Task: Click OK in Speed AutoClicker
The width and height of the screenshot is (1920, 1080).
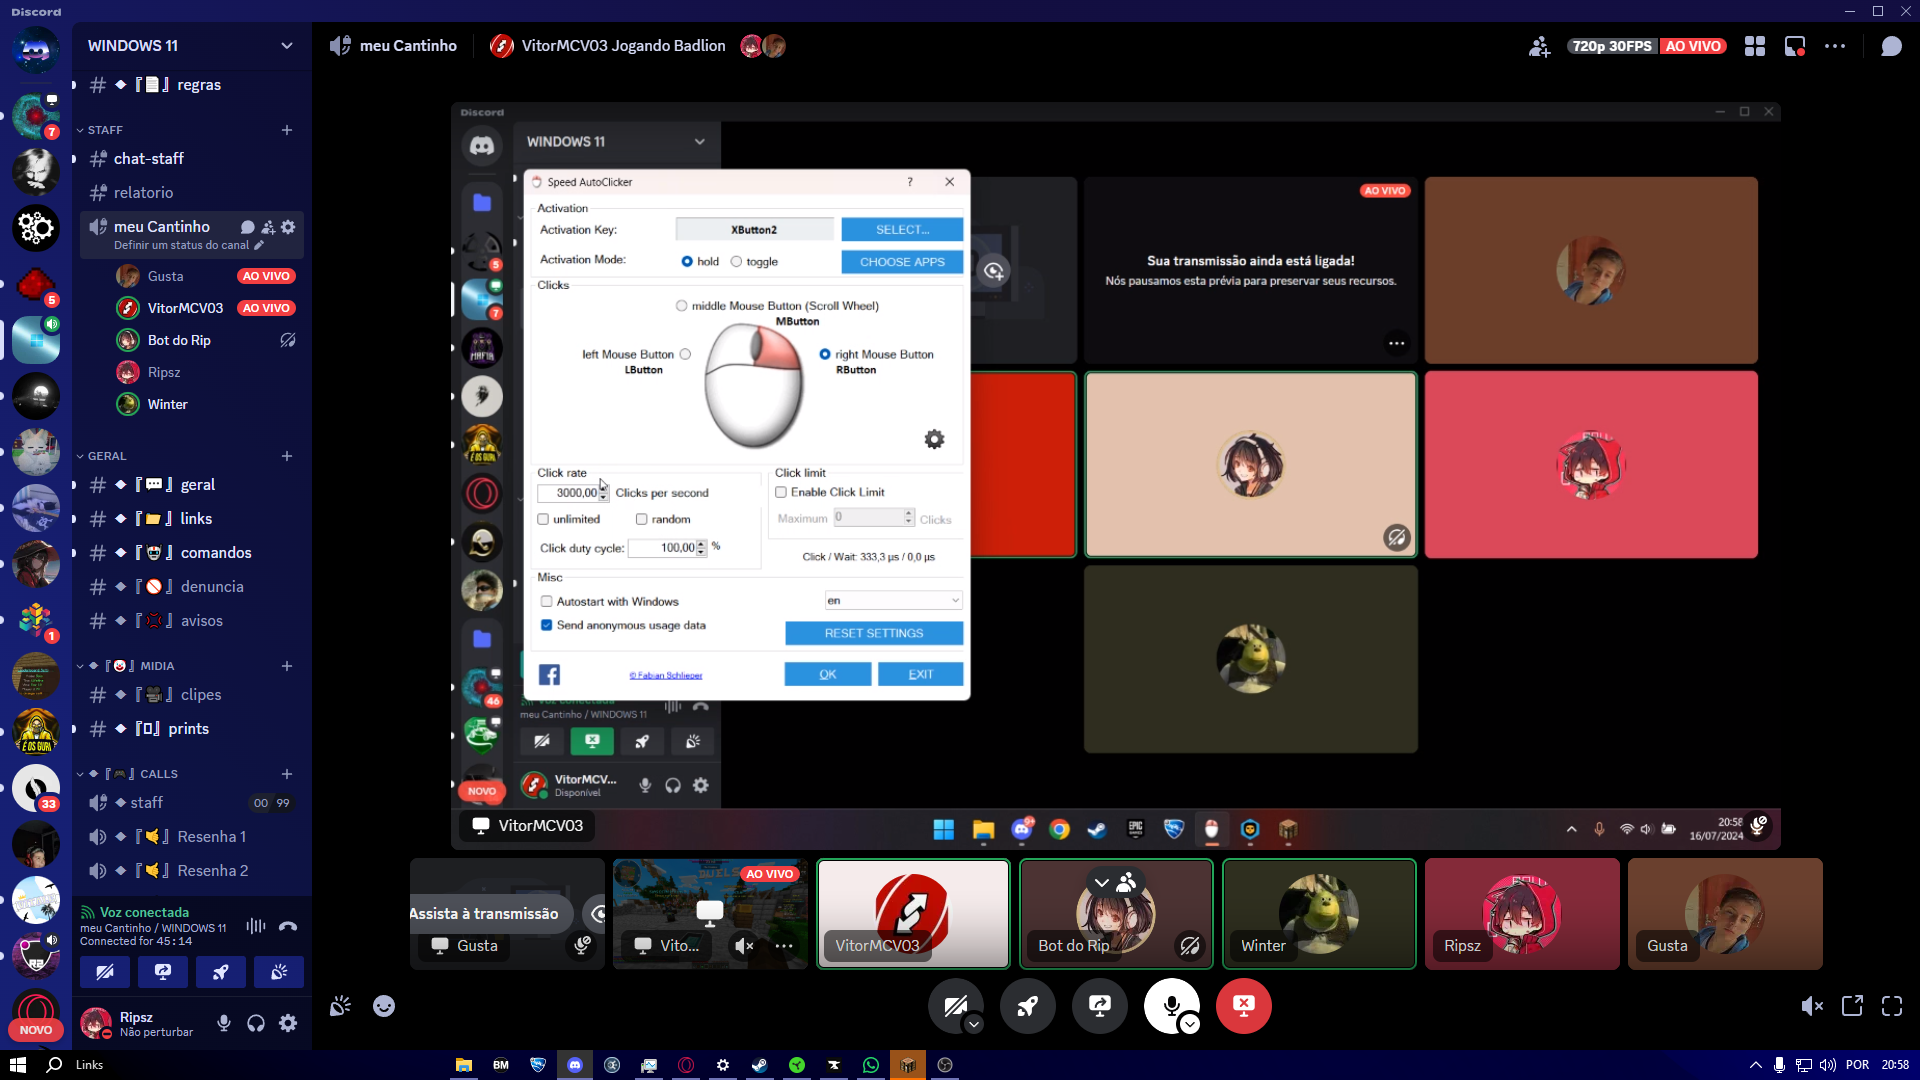Action: [828, 674]
